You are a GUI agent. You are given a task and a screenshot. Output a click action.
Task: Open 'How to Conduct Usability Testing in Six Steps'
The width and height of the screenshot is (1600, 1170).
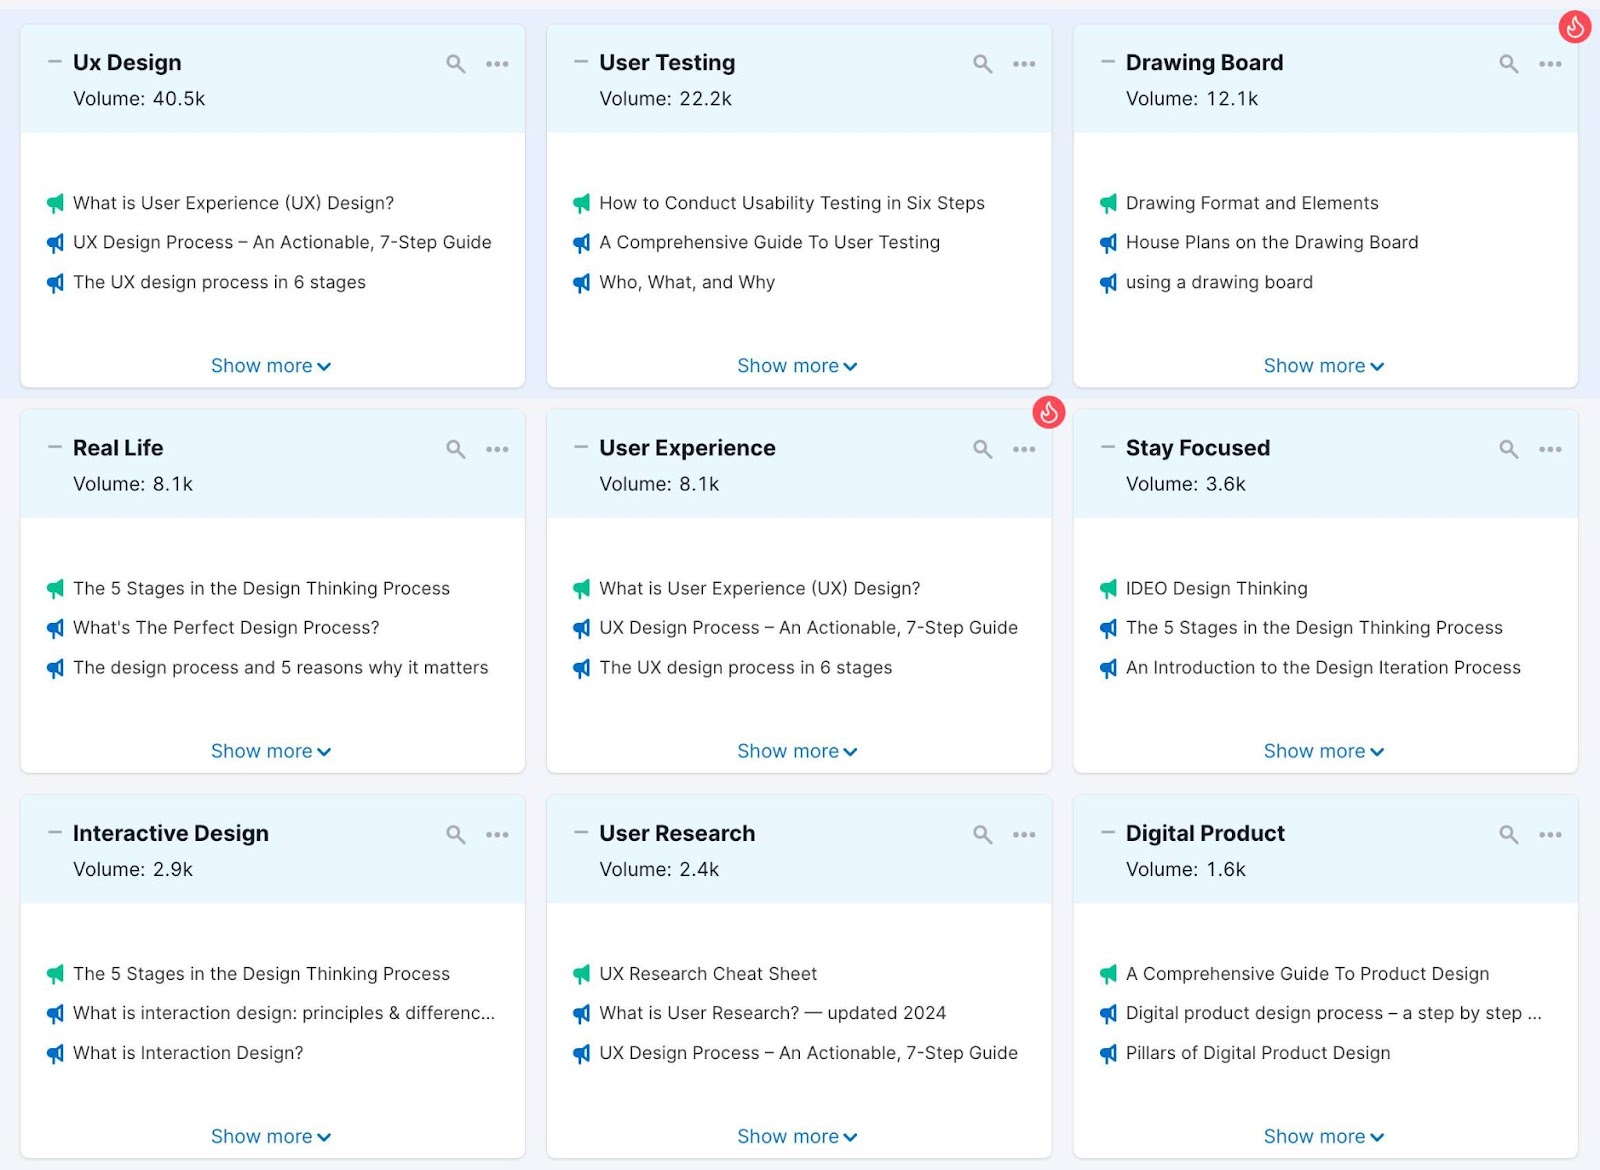791,203
